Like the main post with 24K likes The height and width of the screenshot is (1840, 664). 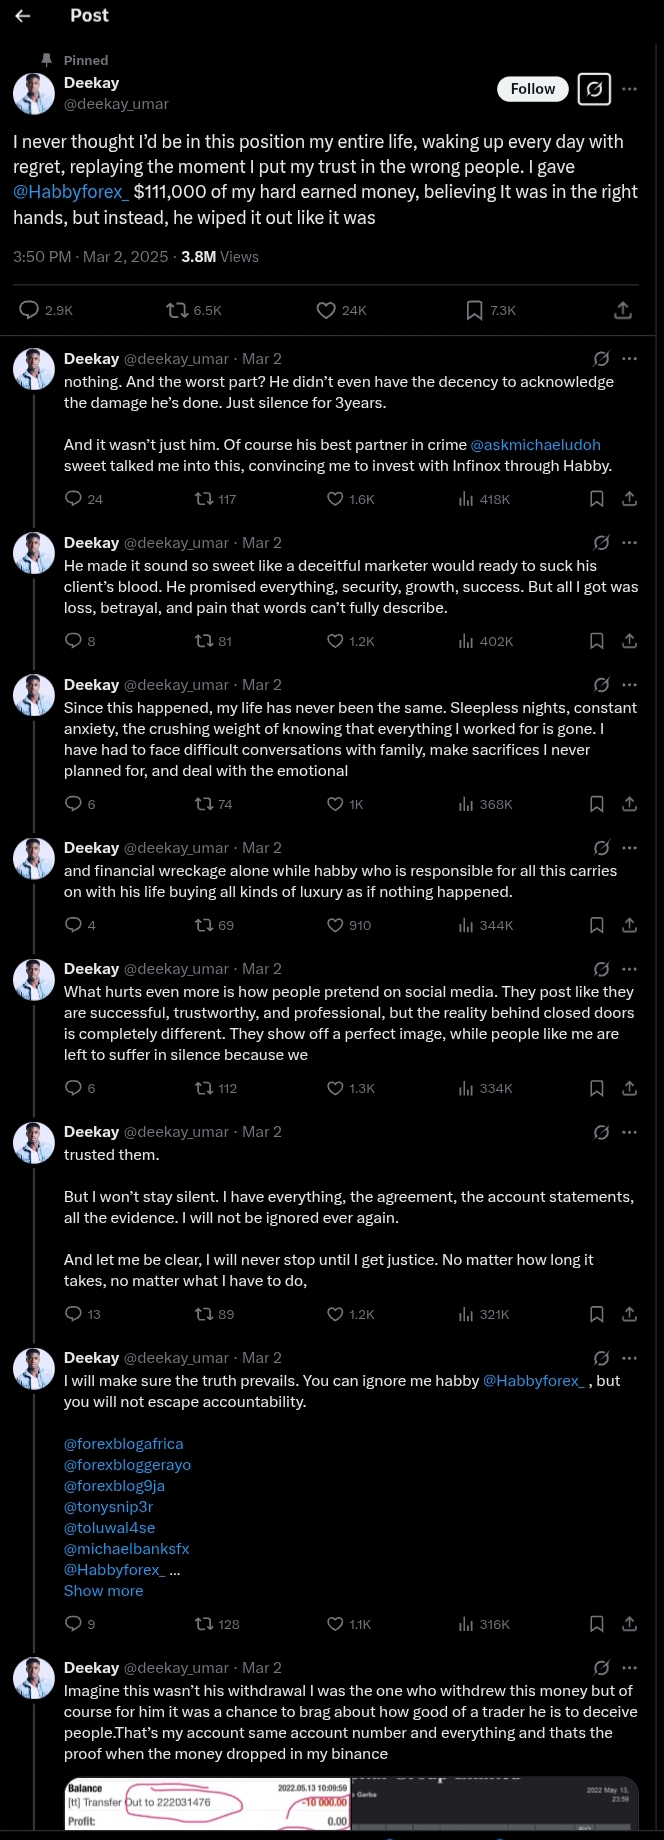[x=326, y=310]
